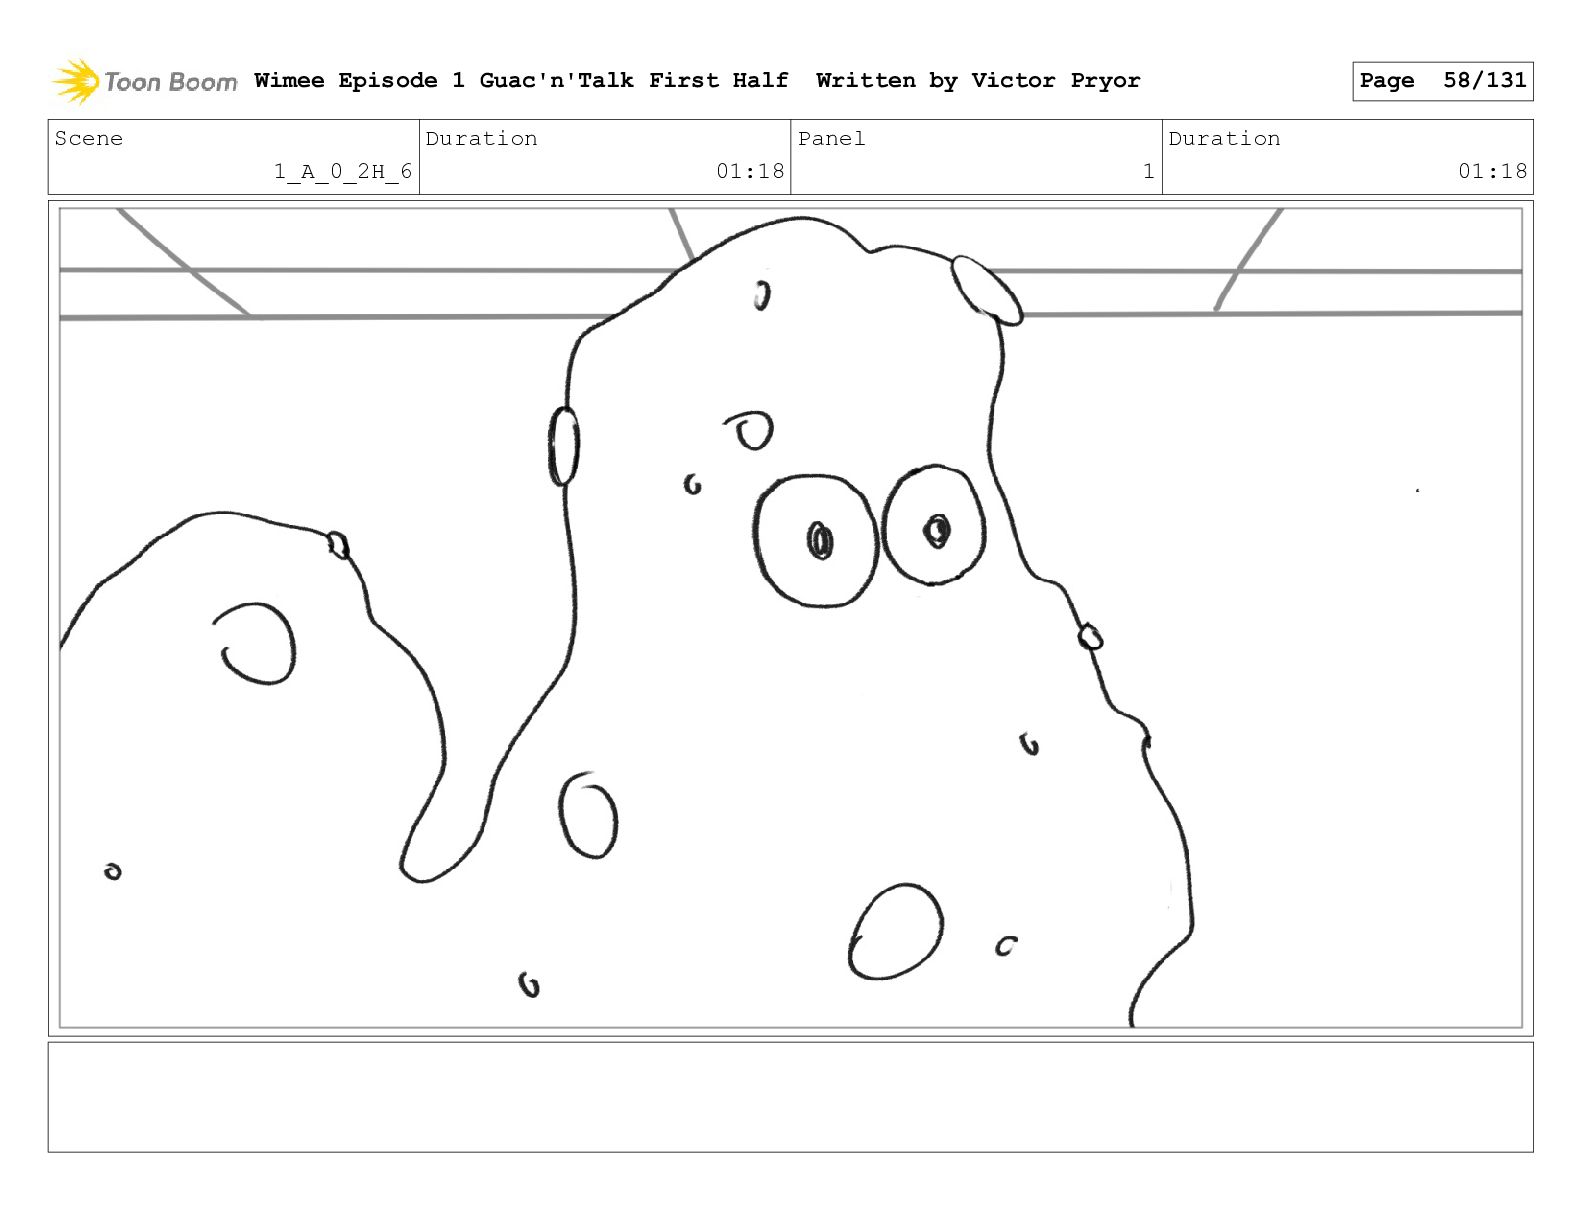Click the Toon Boom logo
Viewport: 1584px width, 1224px height.
[x=145, y=81]
